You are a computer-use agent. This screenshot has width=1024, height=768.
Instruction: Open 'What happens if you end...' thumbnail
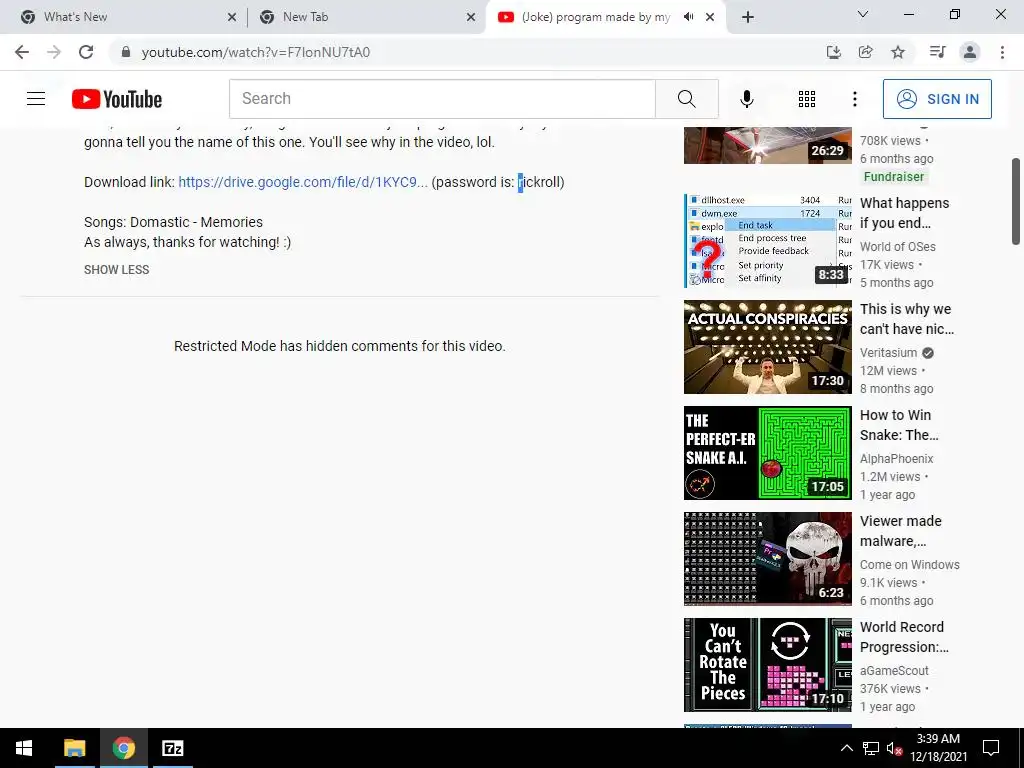pyautogui.click(x=768, y=241)
